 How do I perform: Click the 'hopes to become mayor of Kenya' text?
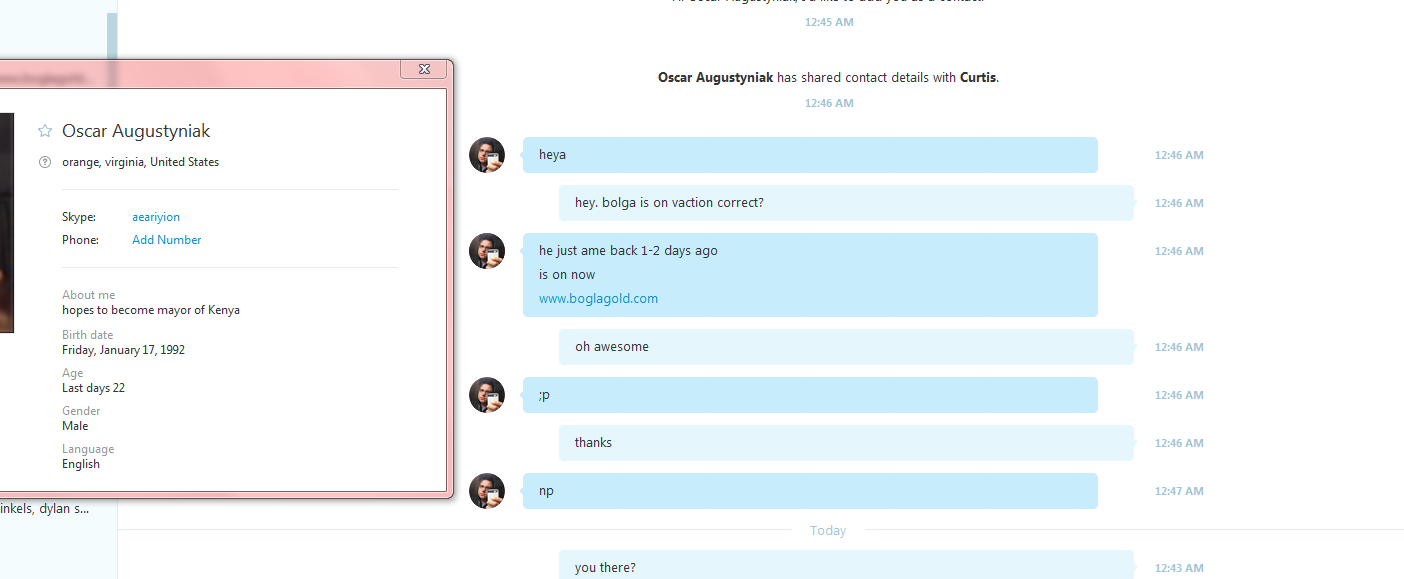coord(151,310)
